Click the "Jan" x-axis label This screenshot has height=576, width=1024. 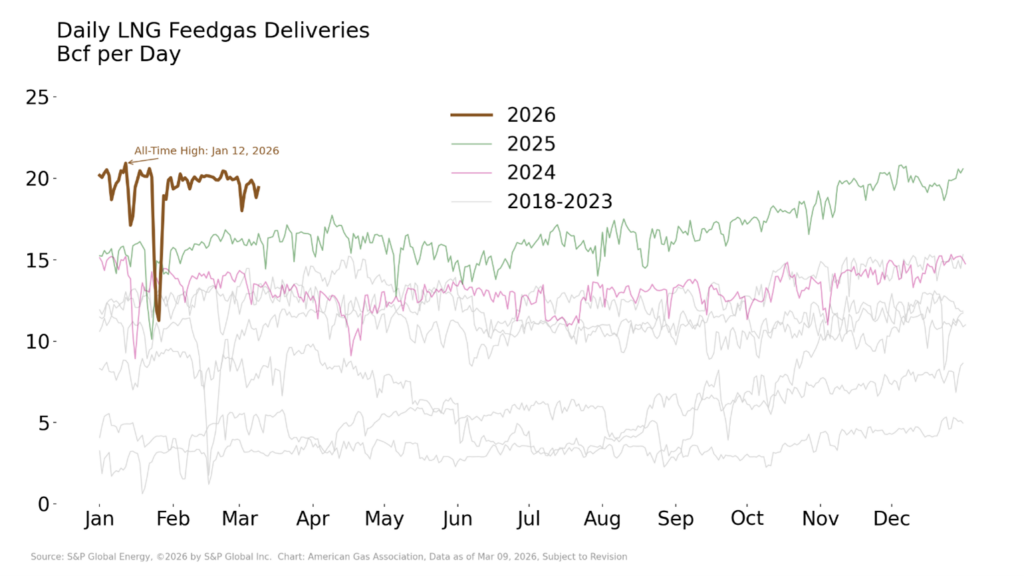coord(99,519)
